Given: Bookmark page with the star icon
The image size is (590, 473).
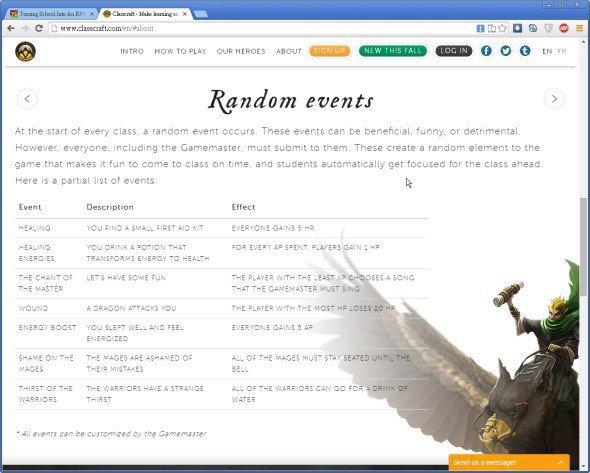Looking at the screenshot, I should point(502,28).
